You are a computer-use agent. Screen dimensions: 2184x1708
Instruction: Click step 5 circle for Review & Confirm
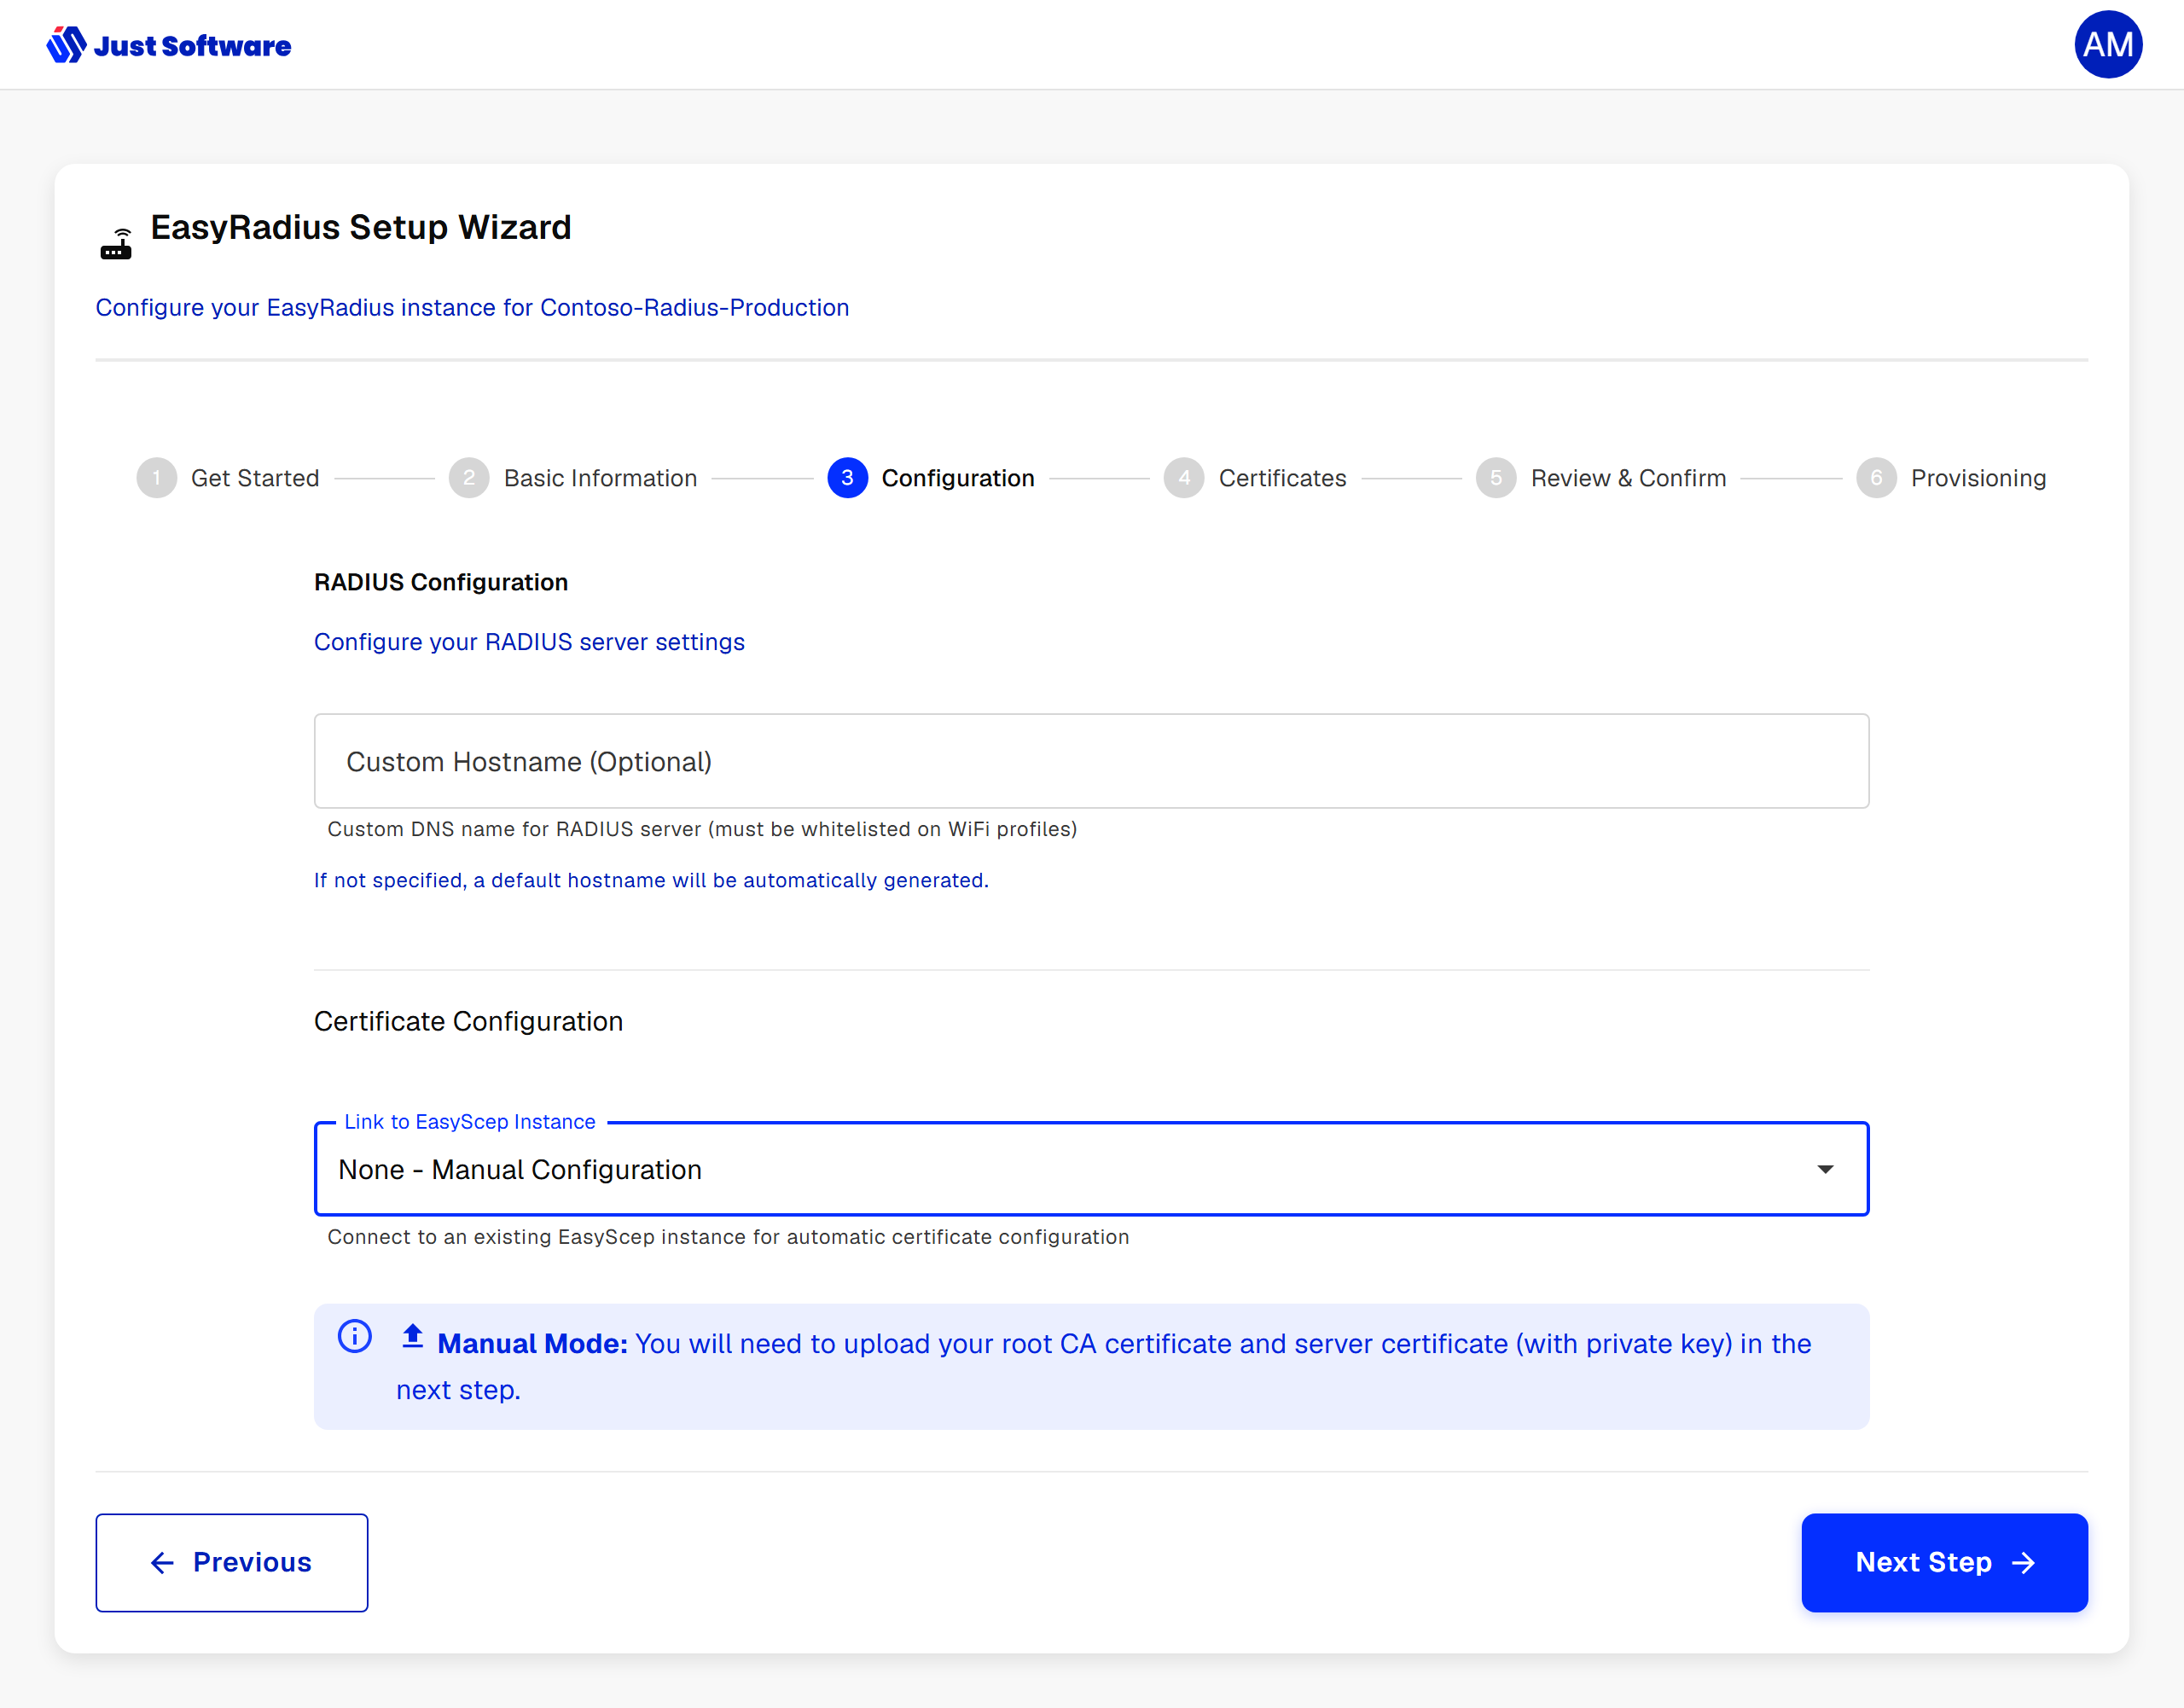click(1496, 478)
